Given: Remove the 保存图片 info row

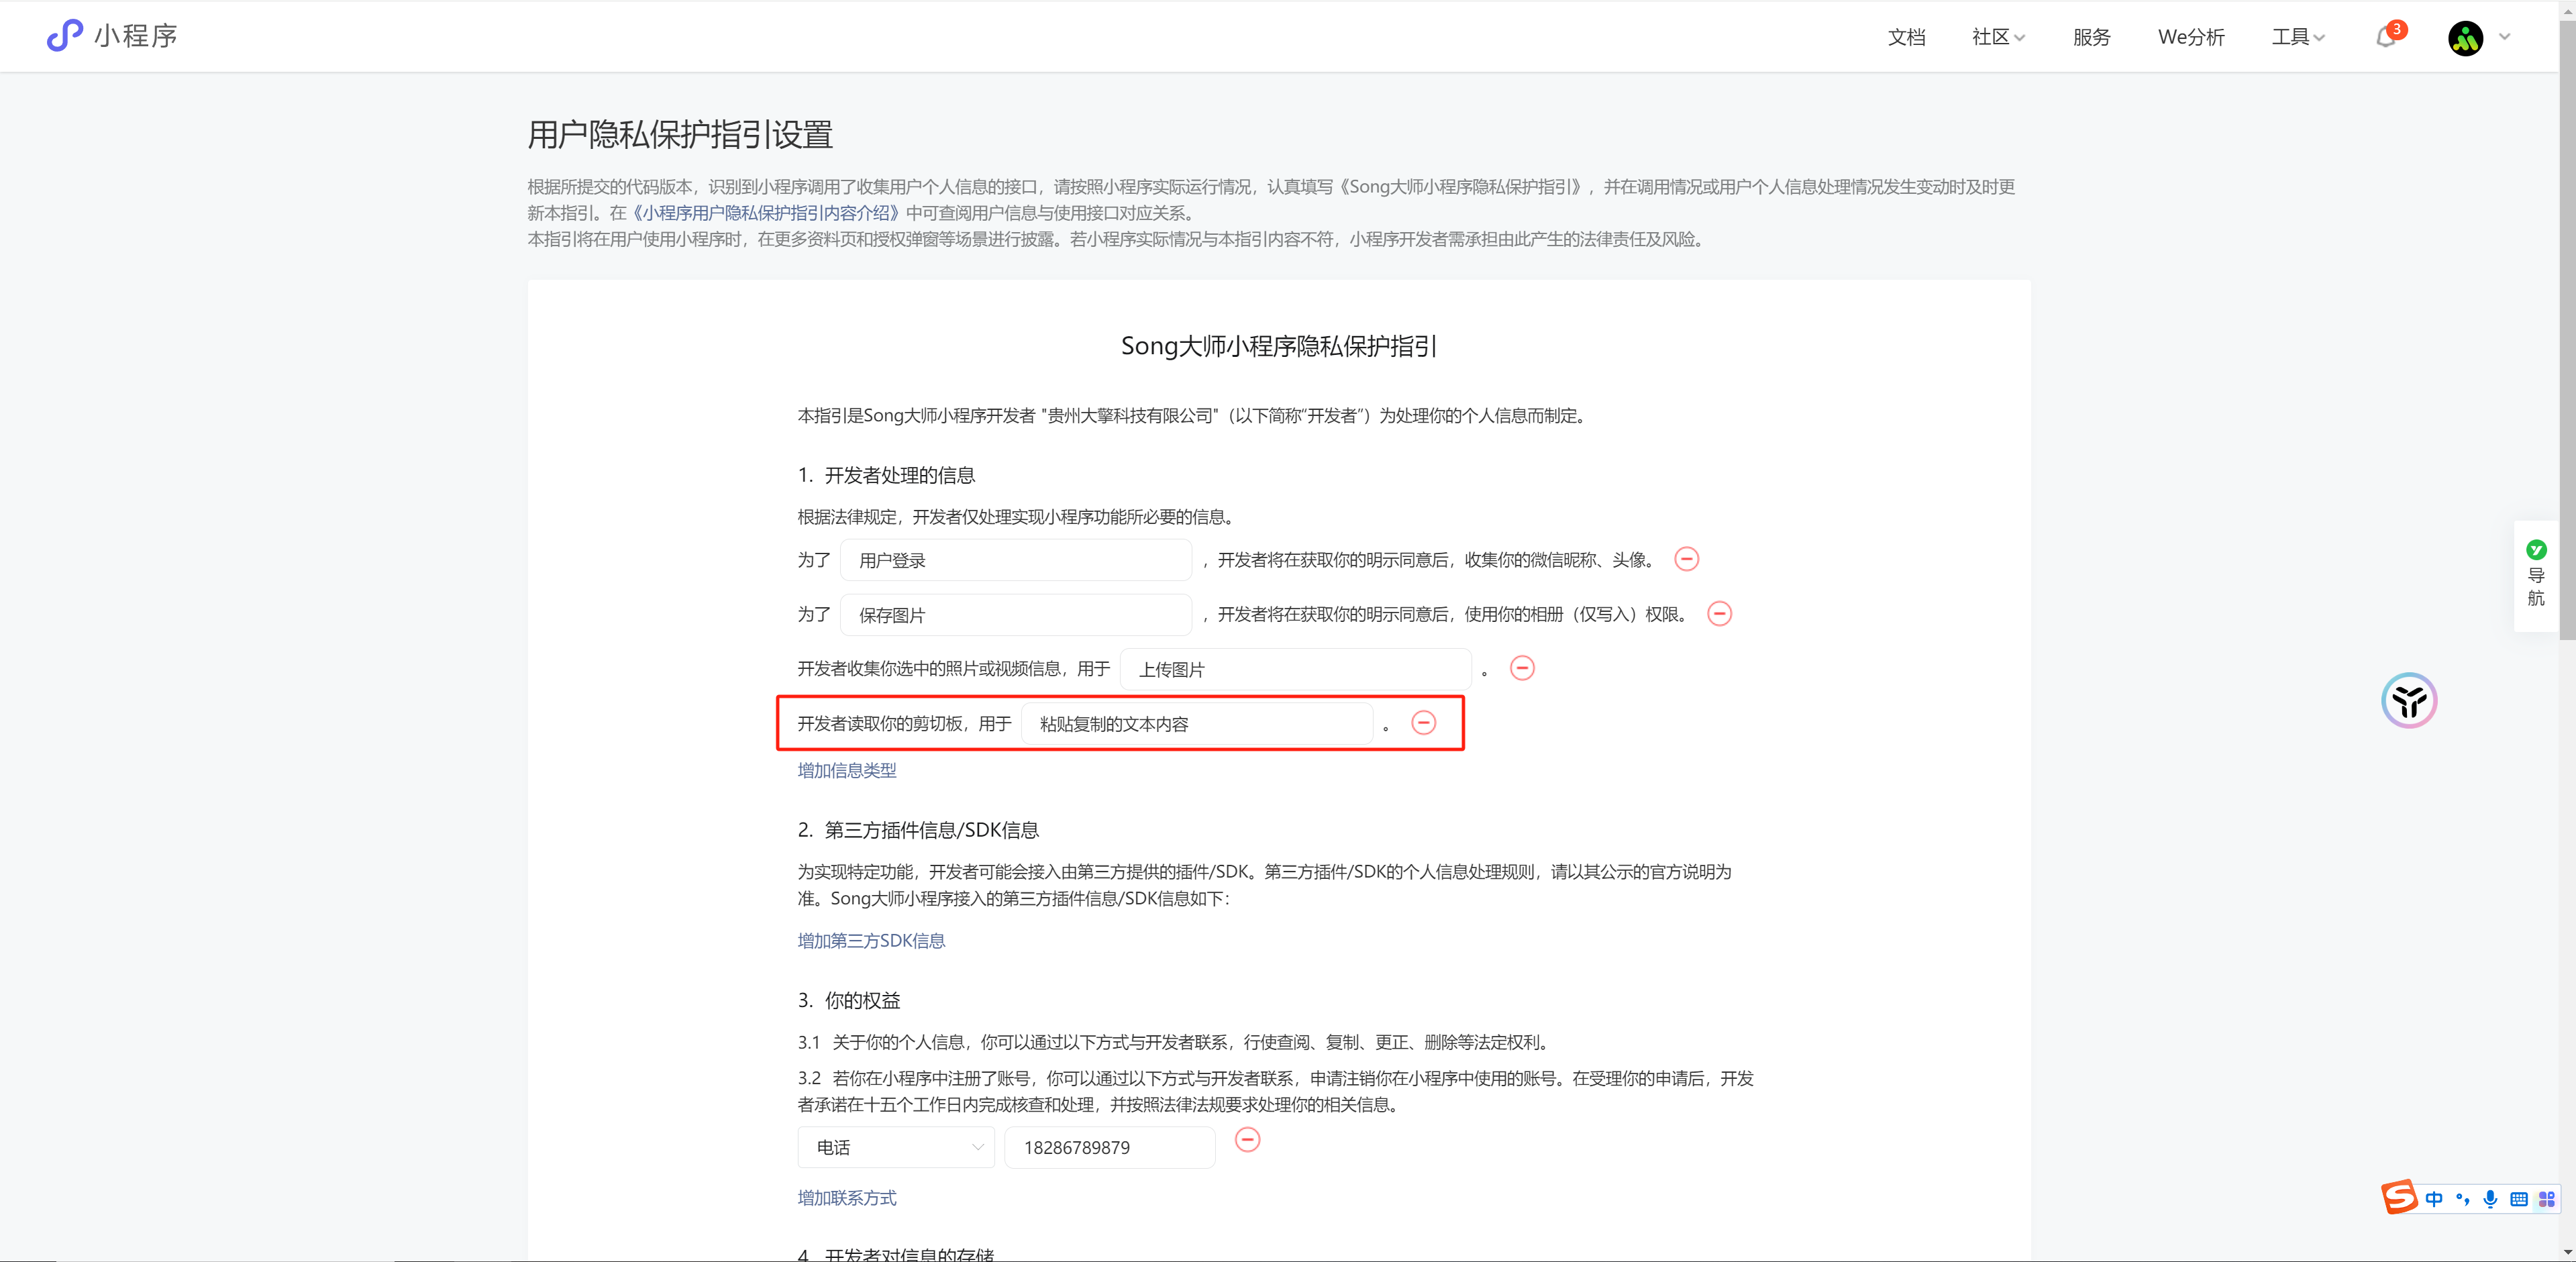Looking at the screenshot, I should click(1719, 613).
